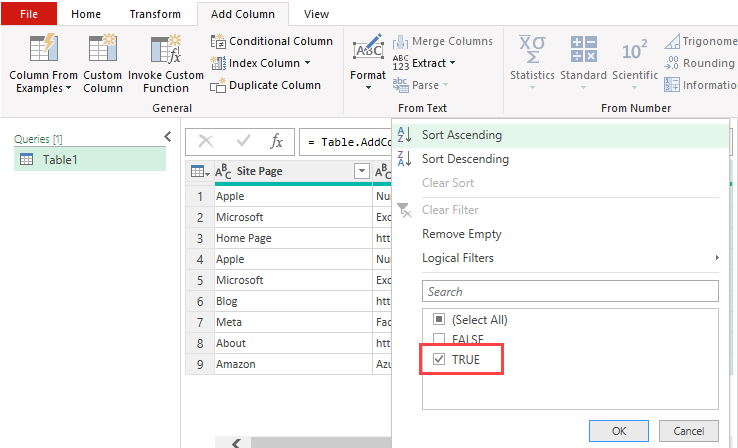Click the Format ABC icon
The width and height of the screenshot is (738, 448).
click(368, 47)
